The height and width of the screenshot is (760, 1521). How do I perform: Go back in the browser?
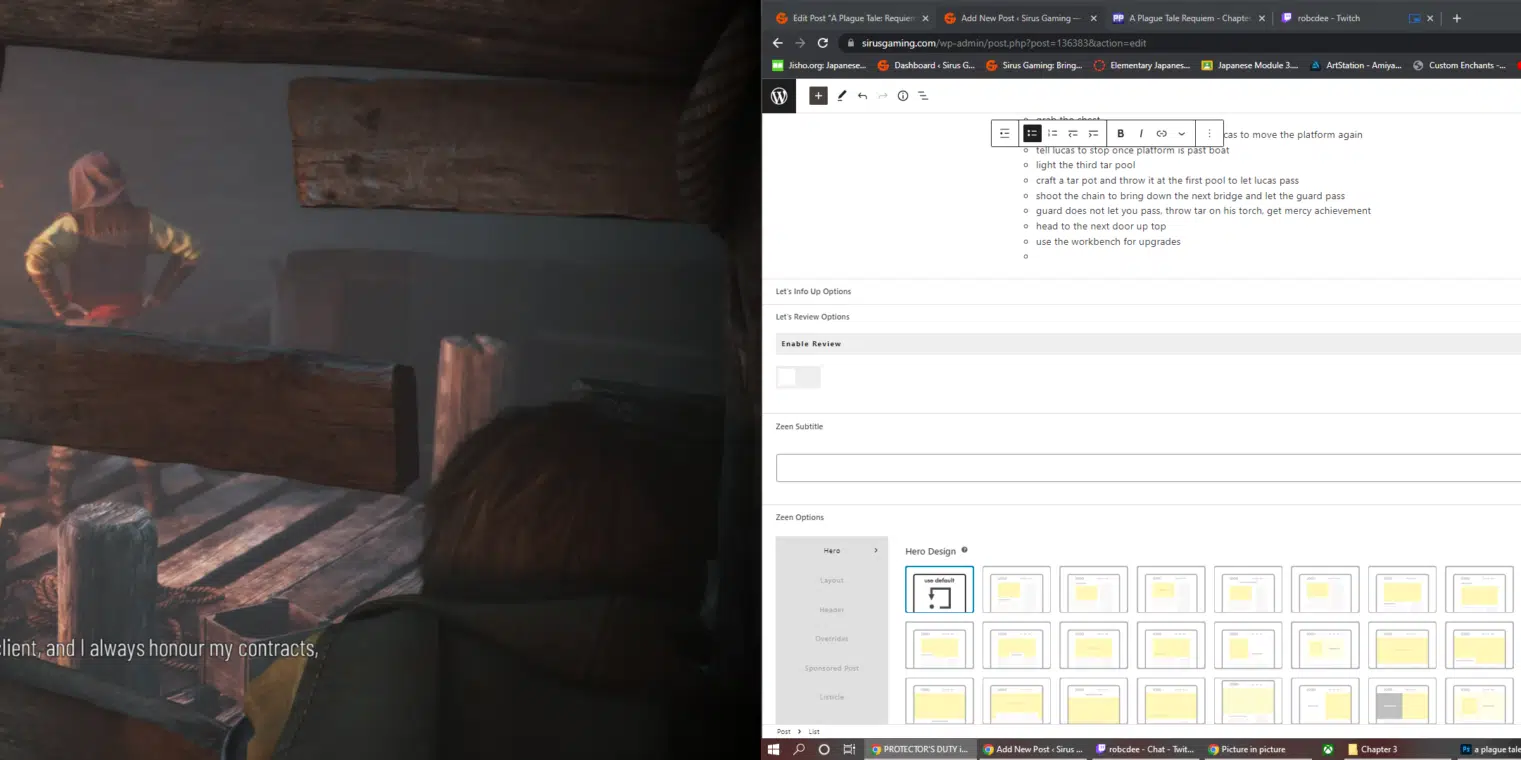coord(778,43)
